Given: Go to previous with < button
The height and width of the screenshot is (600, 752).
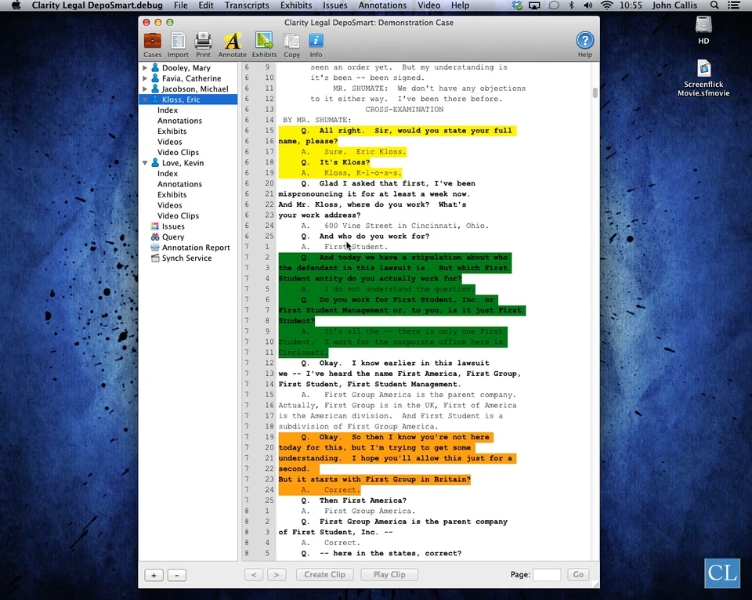Looking at the screenshot, I should point(254,574).
